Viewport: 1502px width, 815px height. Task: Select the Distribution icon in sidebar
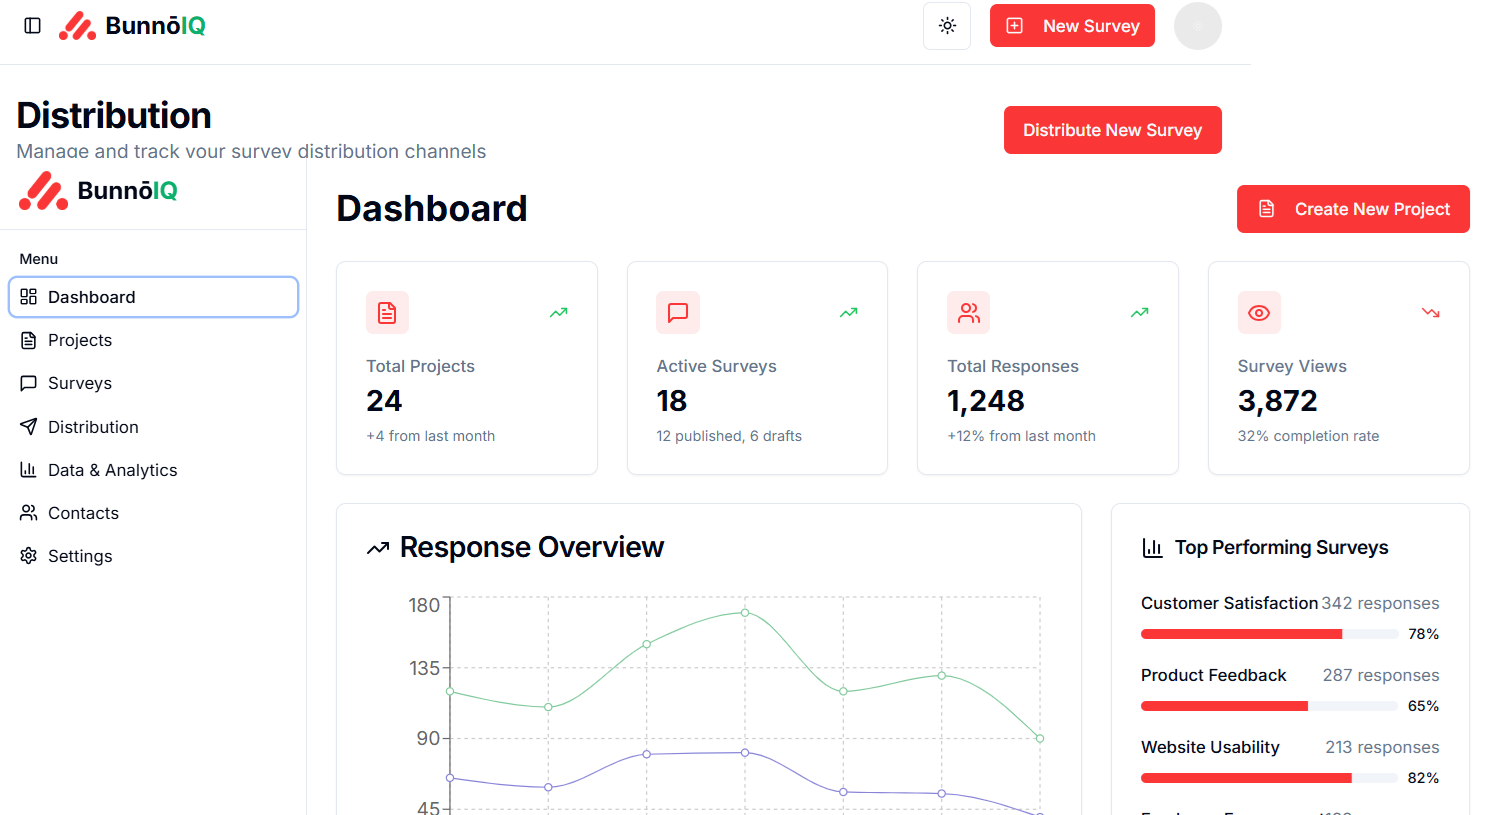(x=29, y=427)
